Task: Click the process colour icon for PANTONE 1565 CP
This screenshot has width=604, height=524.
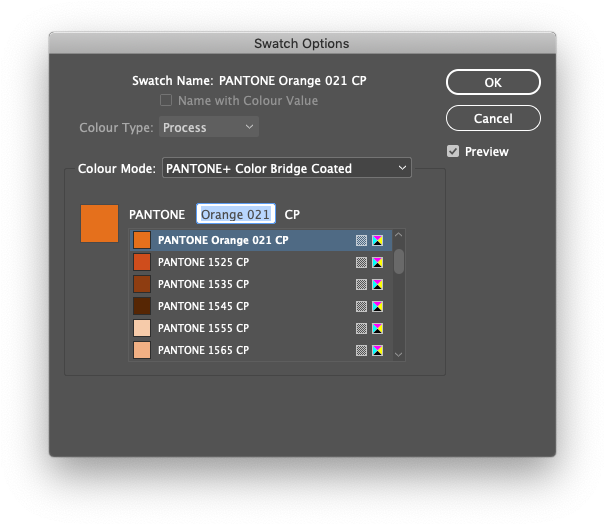Action: pyautogui.click(x=361, y=350)
